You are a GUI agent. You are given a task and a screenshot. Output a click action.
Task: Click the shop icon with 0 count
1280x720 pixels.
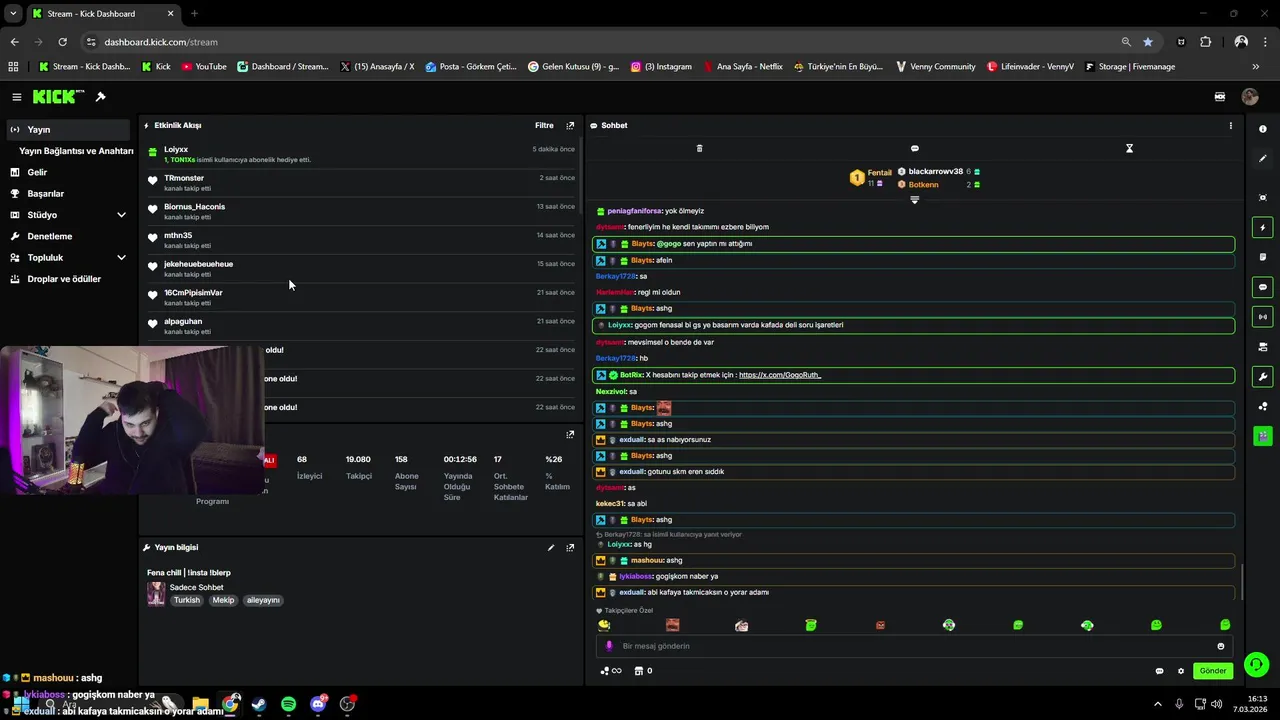point(644,671)
